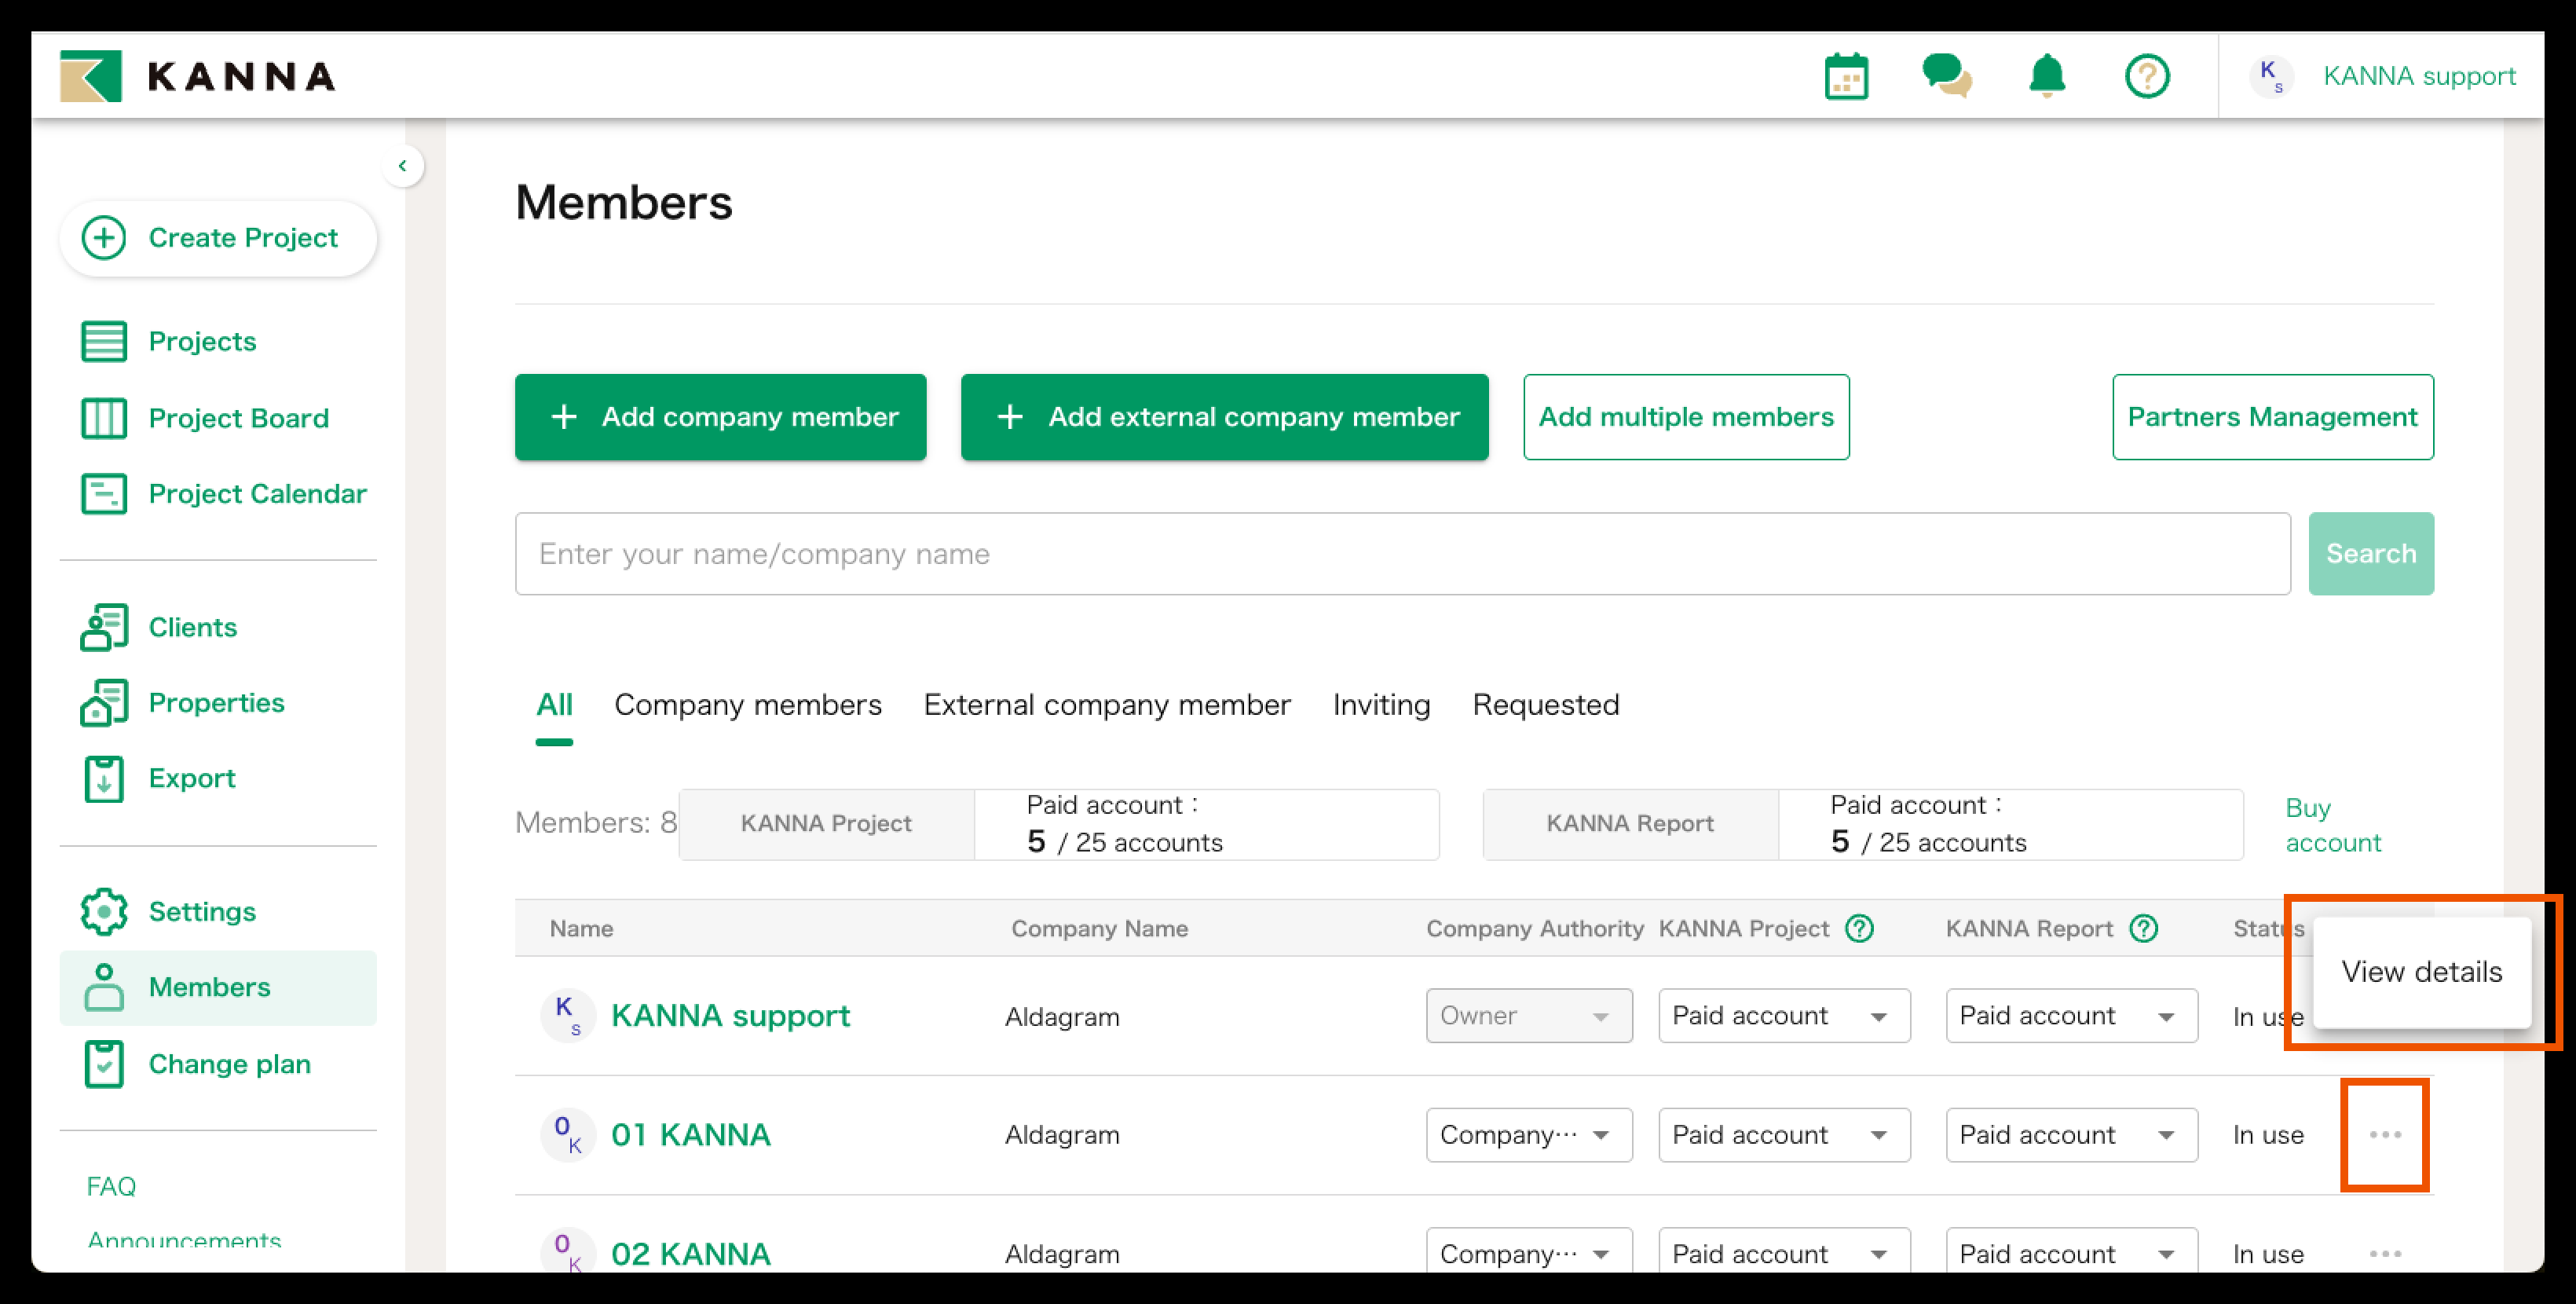Click the KANNA Report column help icon
The height and width of the screenshot is (1304, 2576).
(x=2143, y=928)
